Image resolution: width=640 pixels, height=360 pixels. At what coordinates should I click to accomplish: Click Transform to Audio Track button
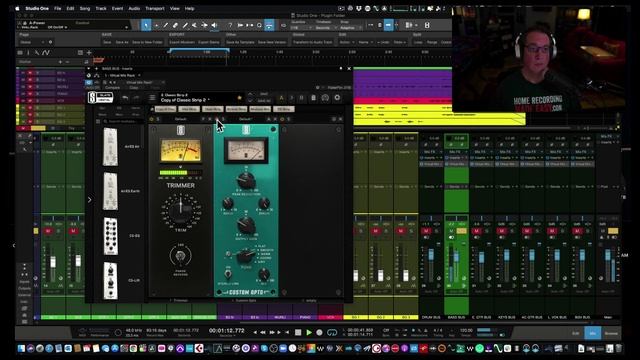click(313, 42)
